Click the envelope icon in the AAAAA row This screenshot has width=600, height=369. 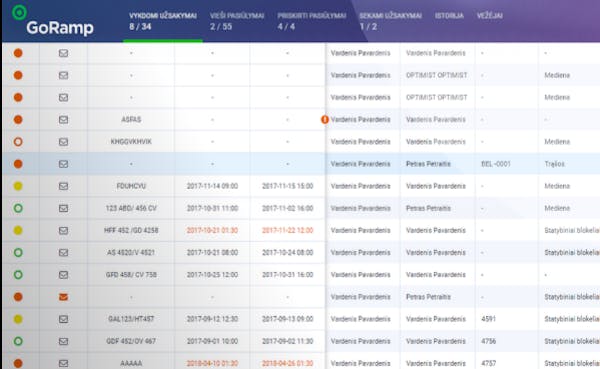point(64,363)
